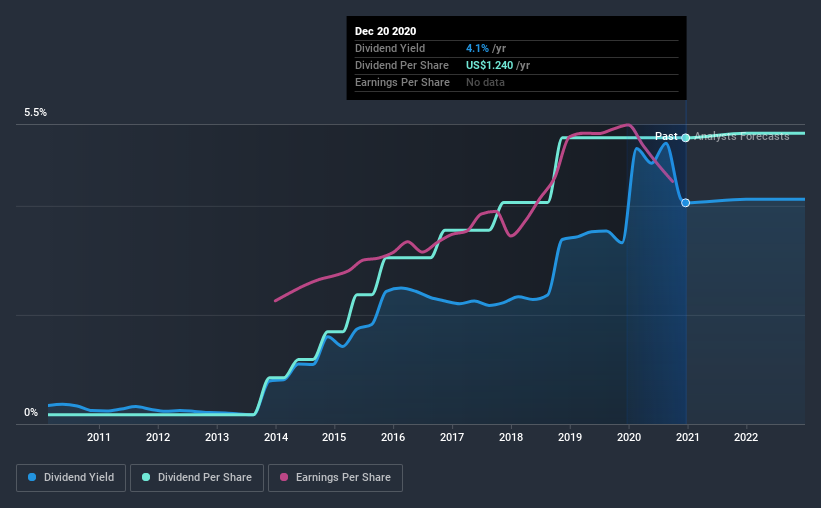Screen dimensions: 821x508
Task: Click the 5.5% y-axis label
Action: click(x=35, y=113)
